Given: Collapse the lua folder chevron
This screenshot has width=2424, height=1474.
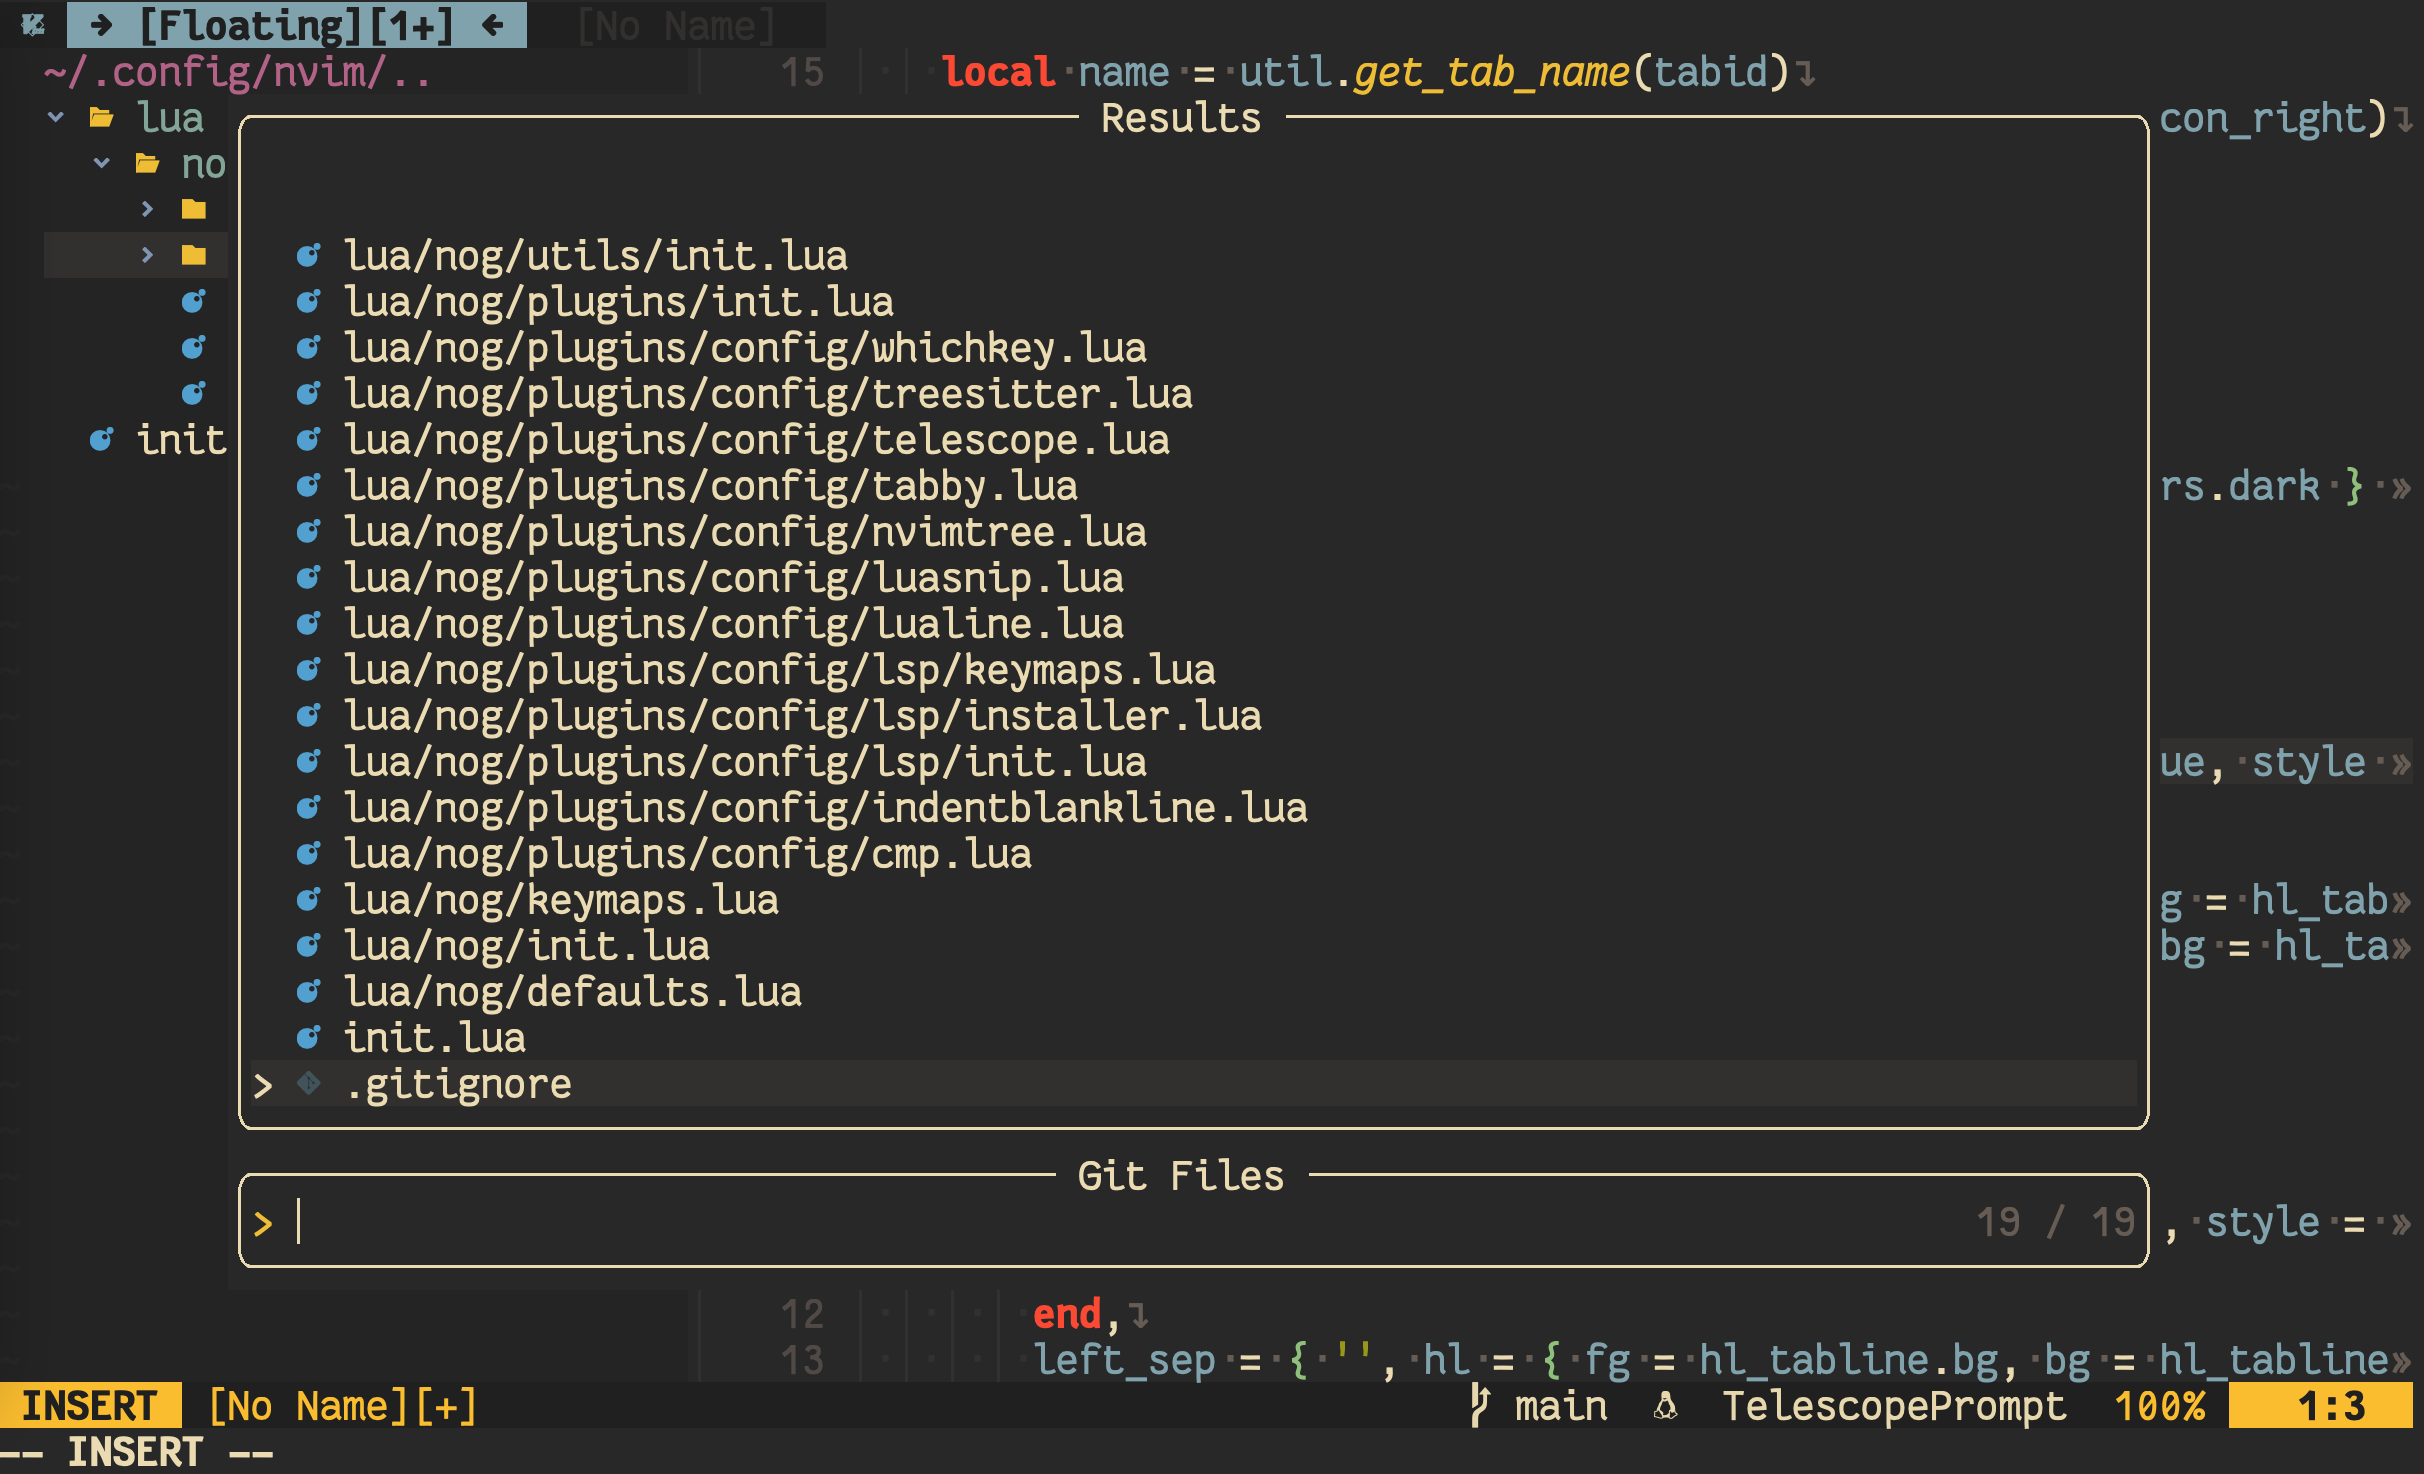Looking at the screenshot, I should pos(56,118).
